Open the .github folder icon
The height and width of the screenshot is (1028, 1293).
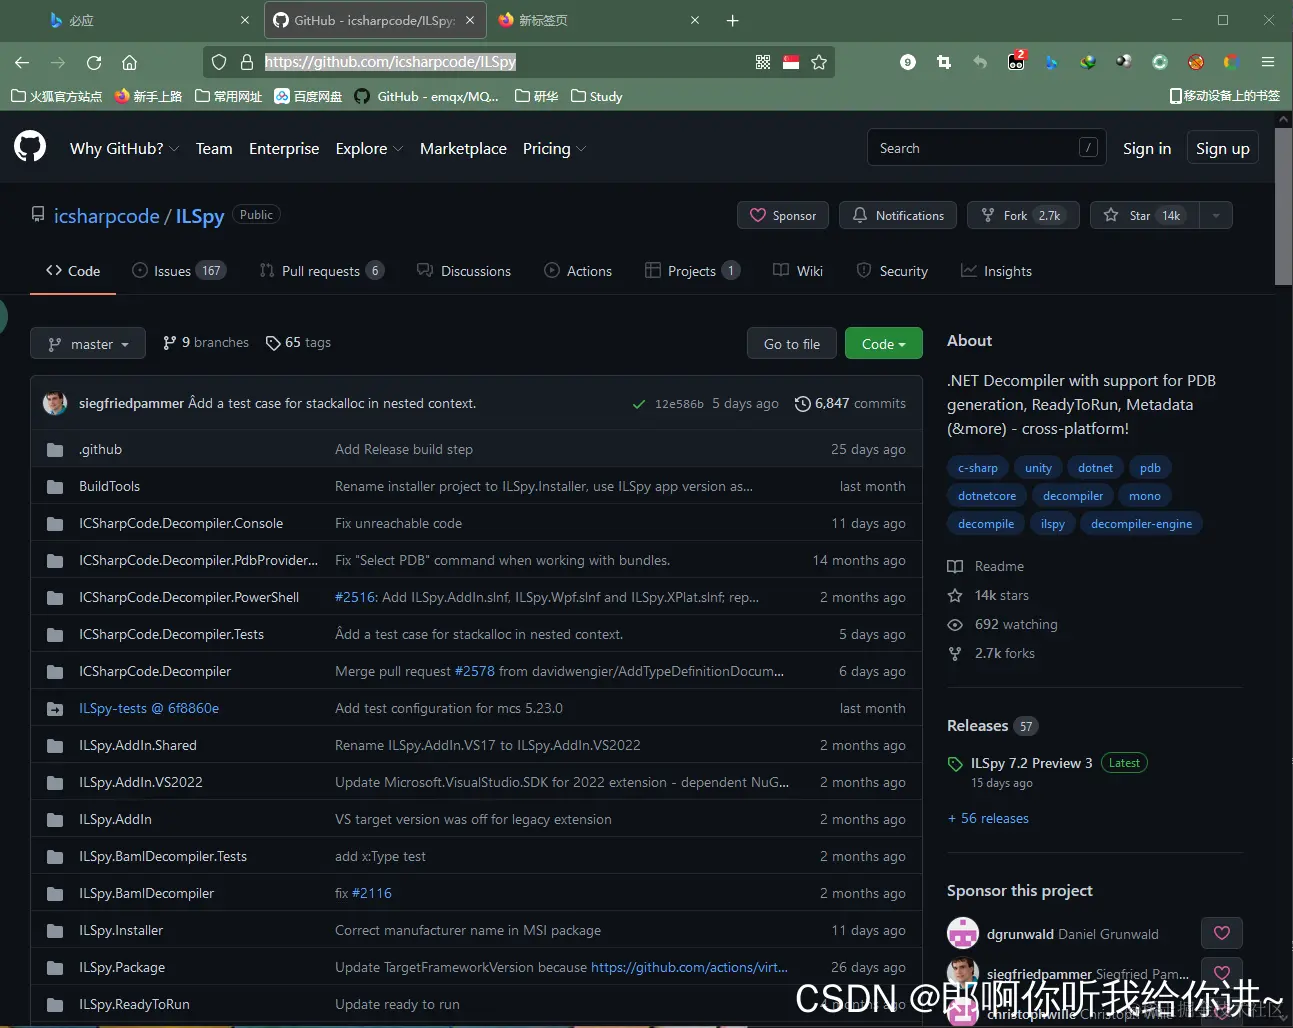(55, 450)
